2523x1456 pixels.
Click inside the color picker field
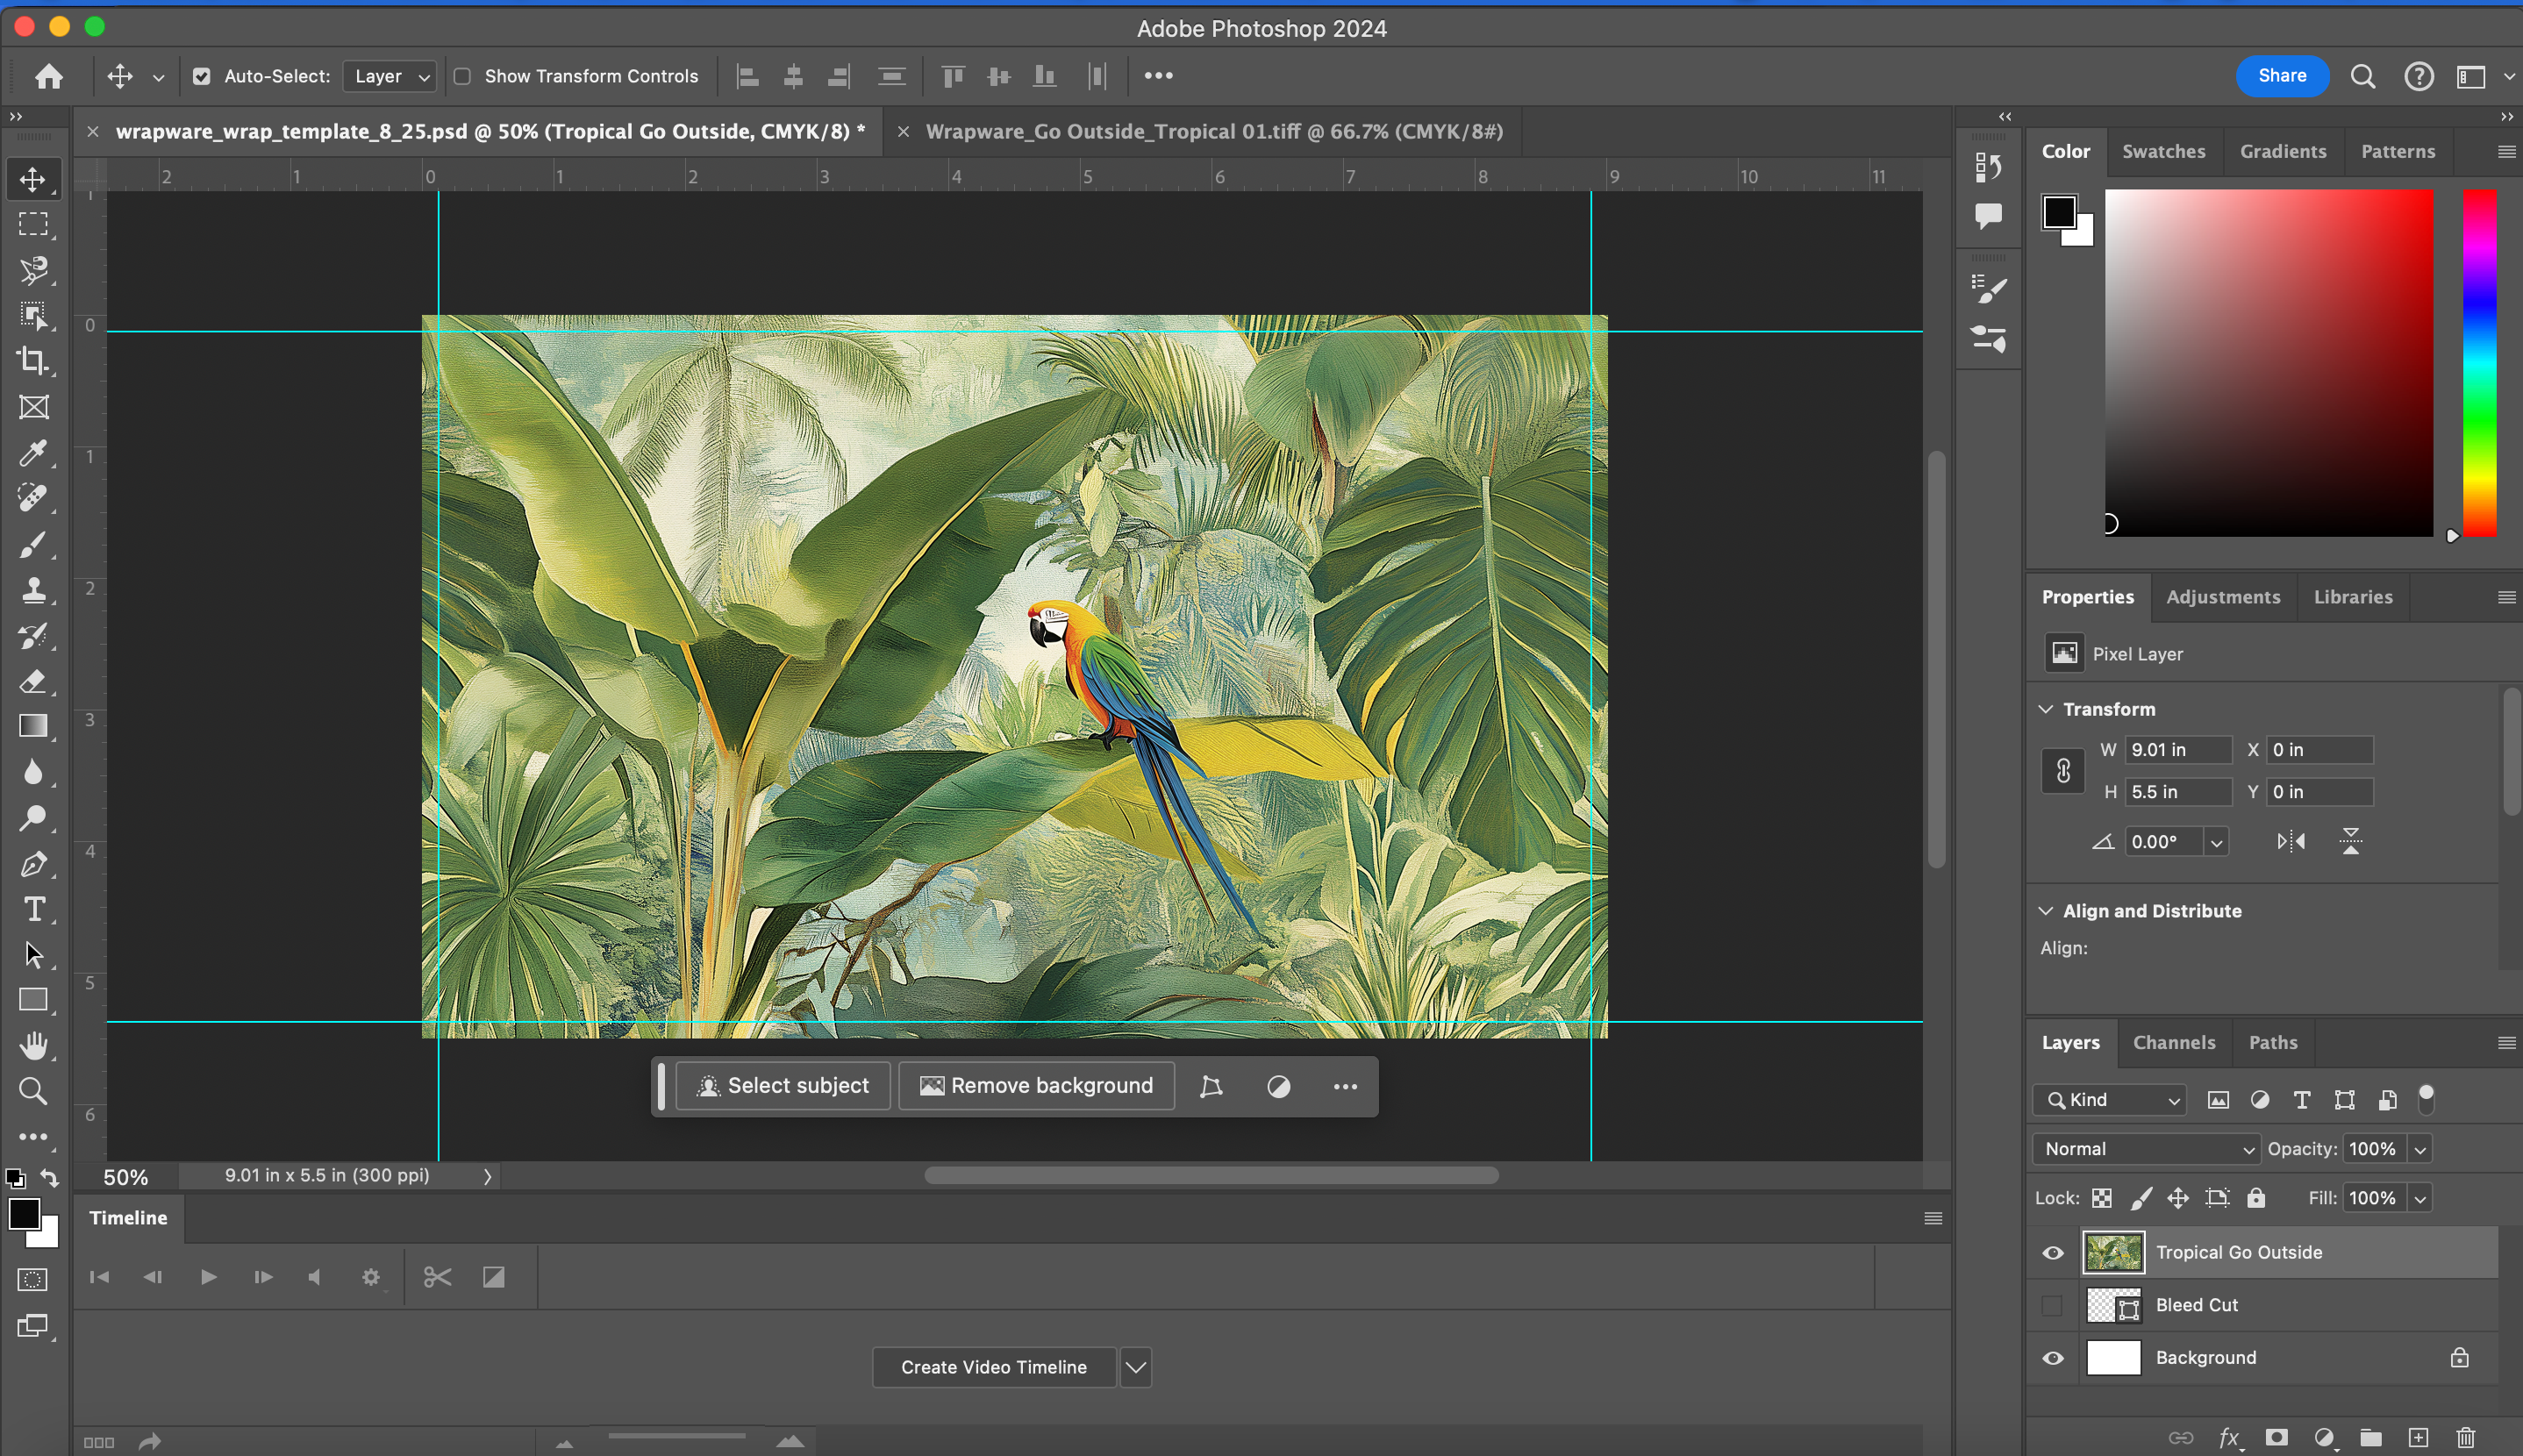click(2268, 362)
